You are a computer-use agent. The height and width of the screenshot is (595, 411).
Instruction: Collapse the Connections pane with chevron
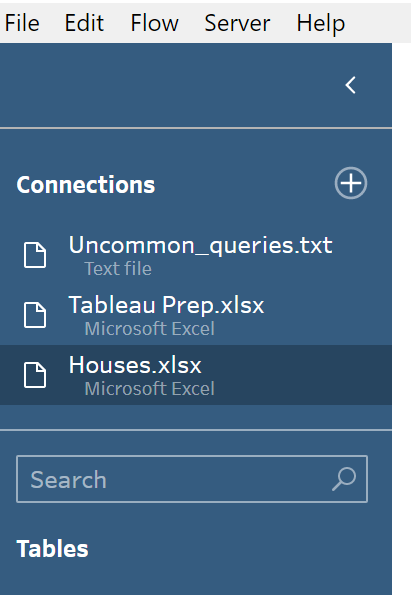(x=350, y=85)
